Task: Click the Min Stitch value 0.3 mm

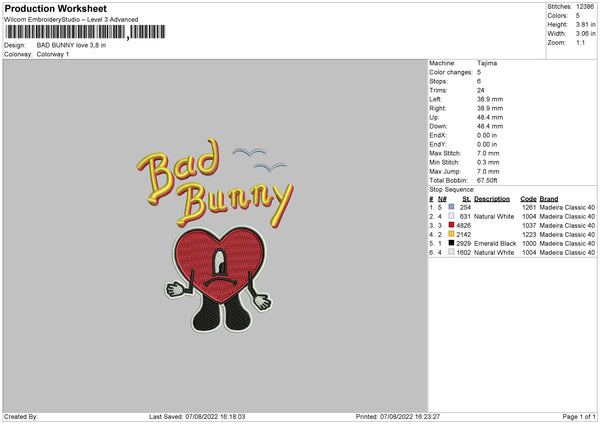Action: [x=488, y=162]
